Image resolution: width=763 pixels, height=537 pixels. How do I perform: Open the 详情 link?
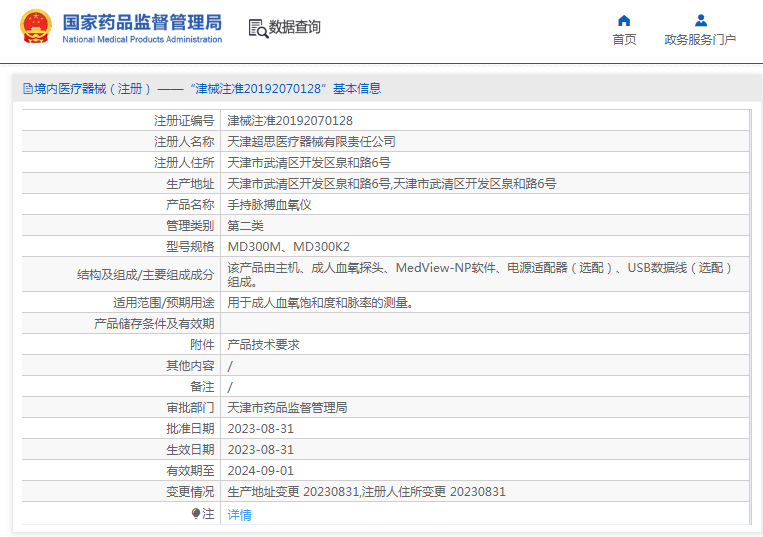[x=239, y=515]
